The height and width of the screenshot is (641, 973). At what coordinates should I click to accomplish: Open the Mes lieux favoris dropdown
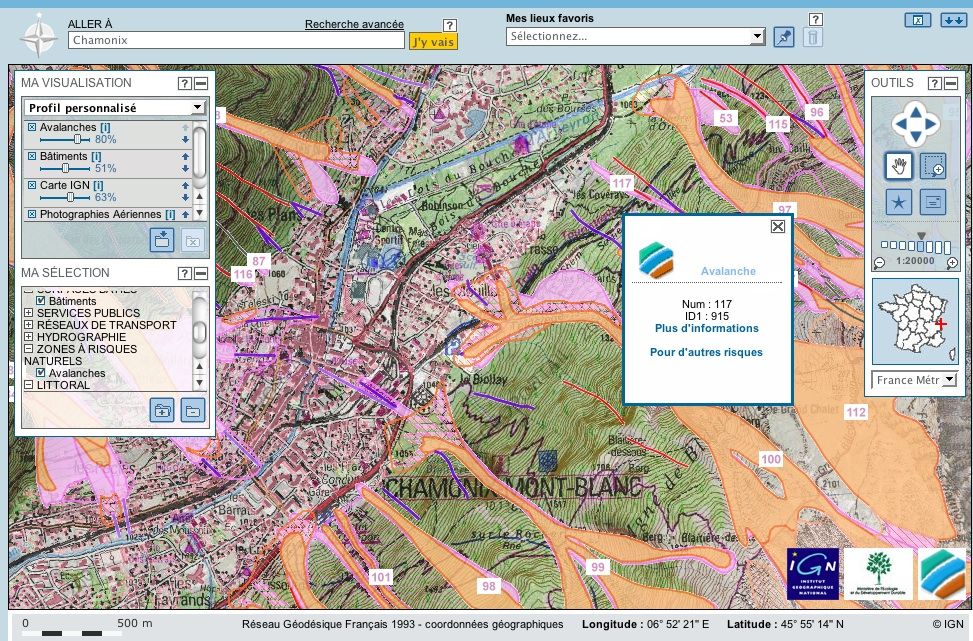pyautogui.click(x=635, y=36)
